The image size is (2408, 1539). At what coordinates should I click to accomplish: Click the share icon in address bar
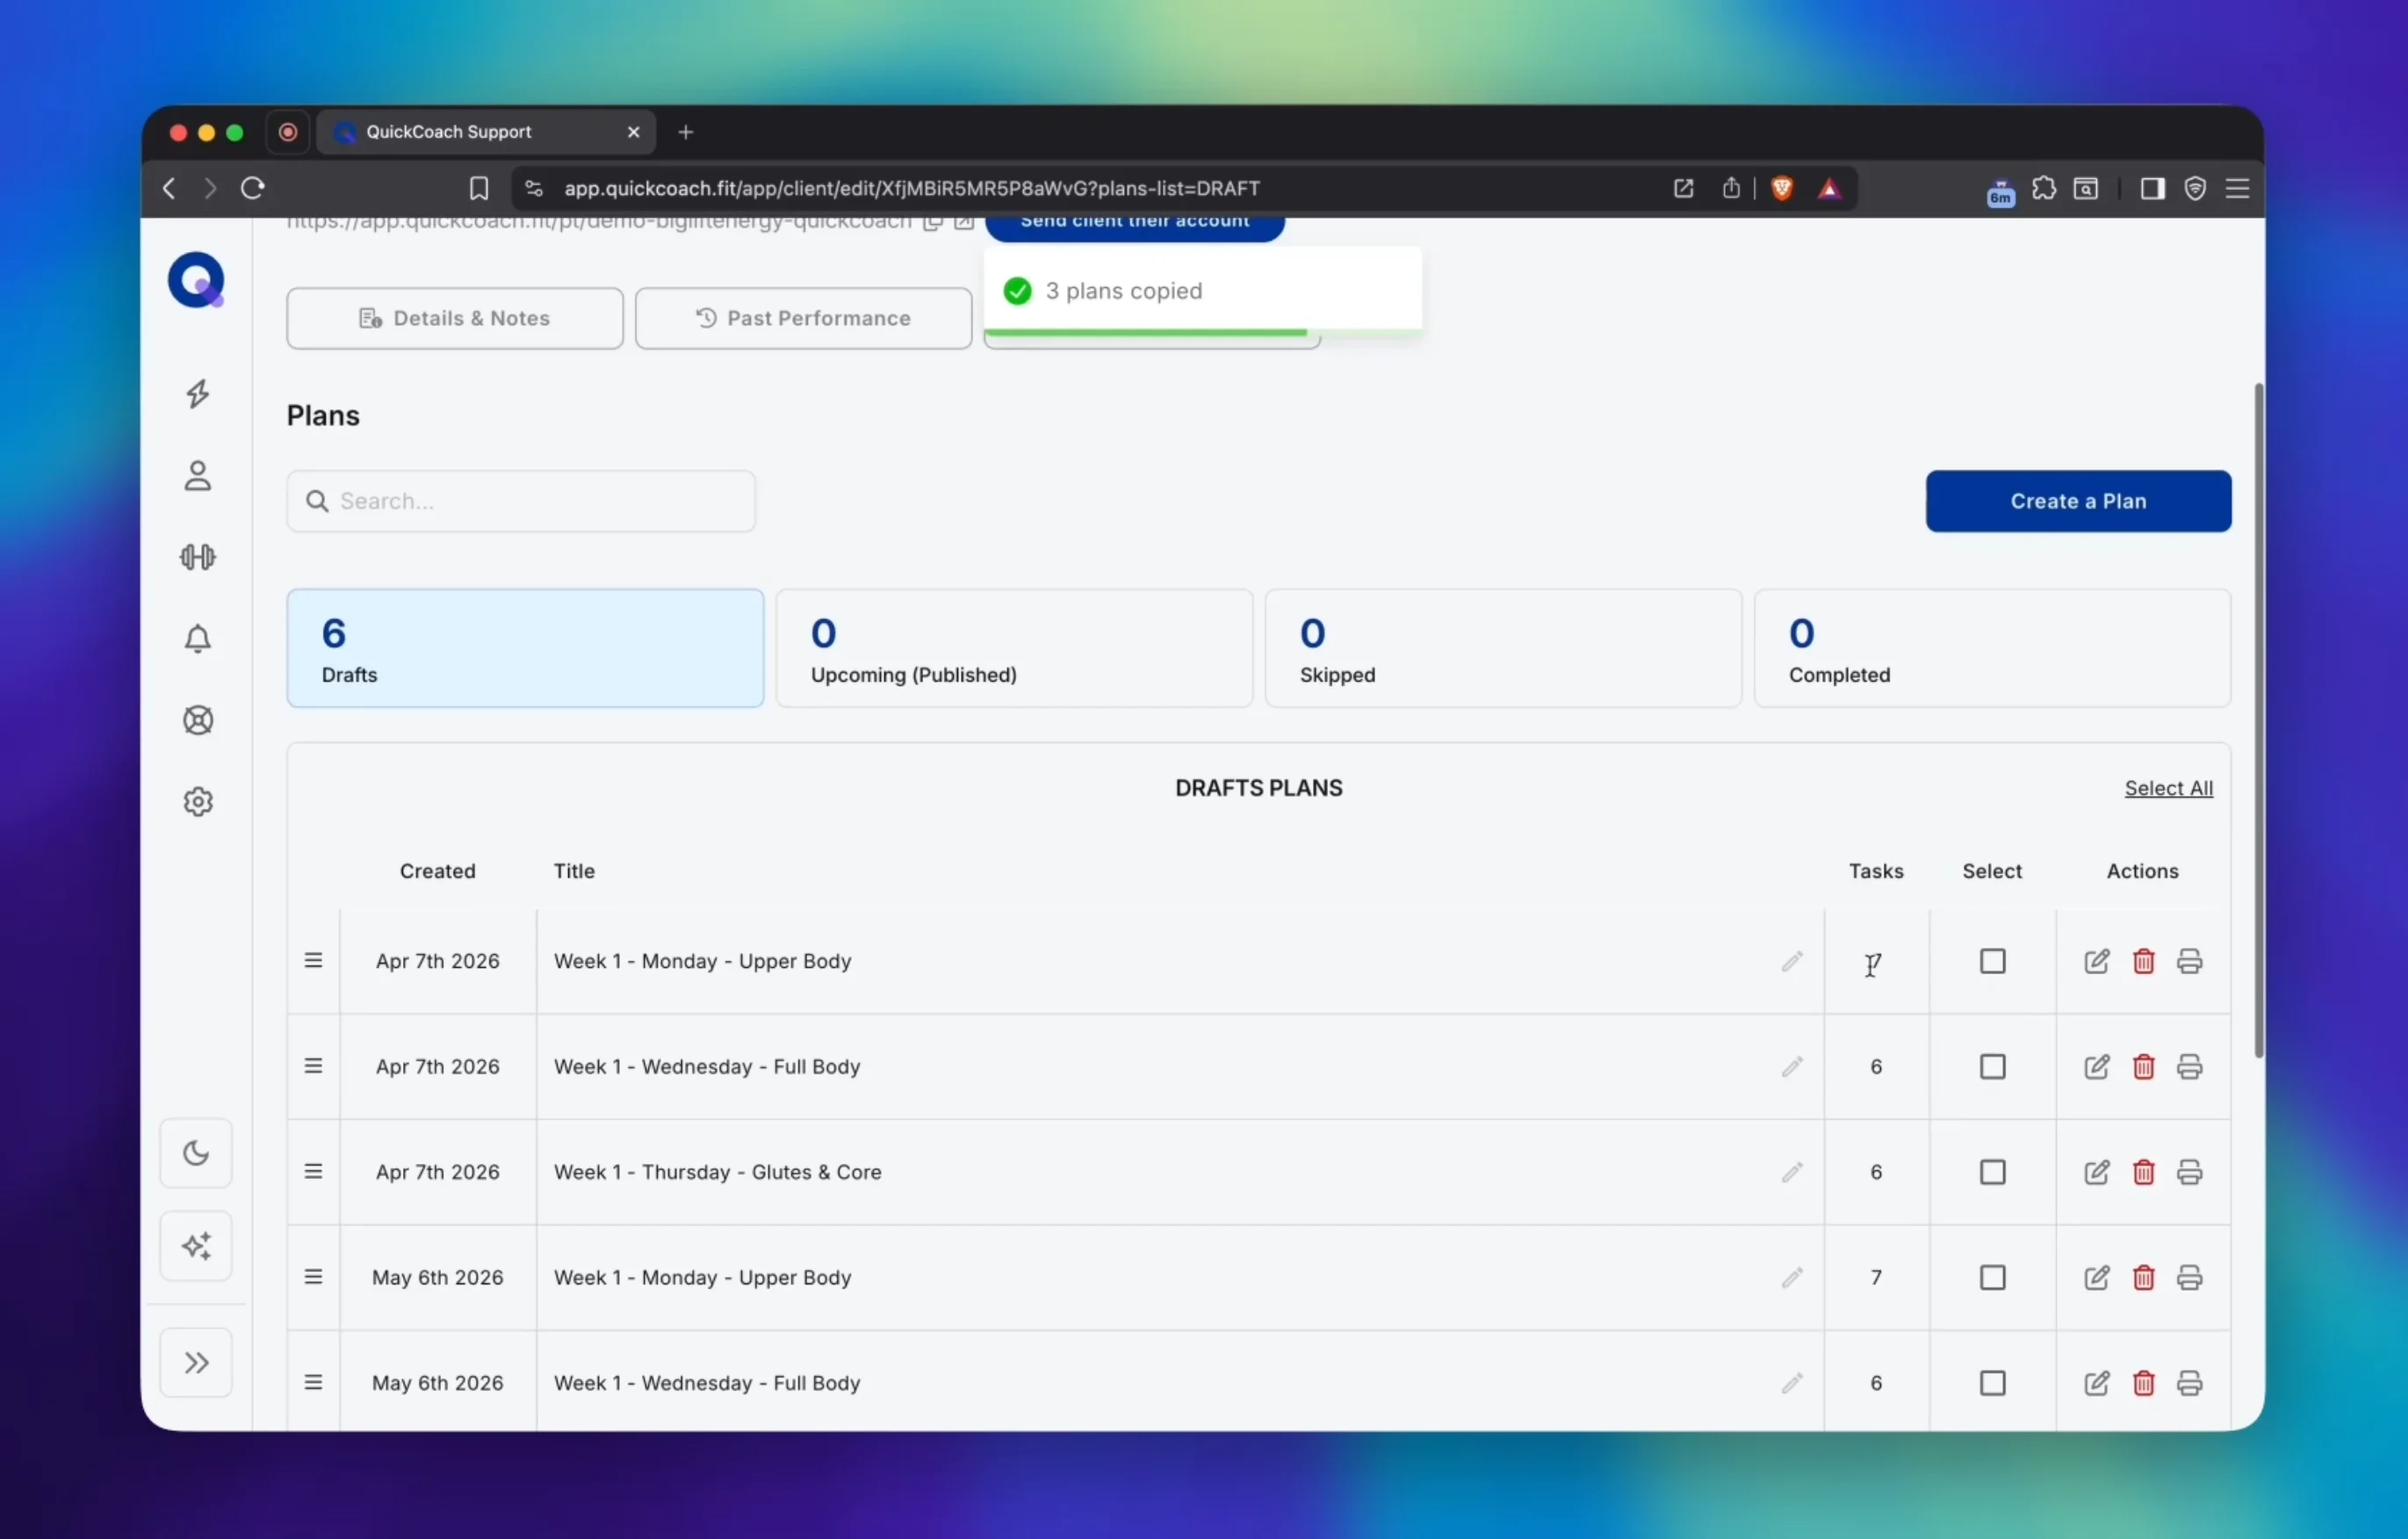tap(1731, 188)
